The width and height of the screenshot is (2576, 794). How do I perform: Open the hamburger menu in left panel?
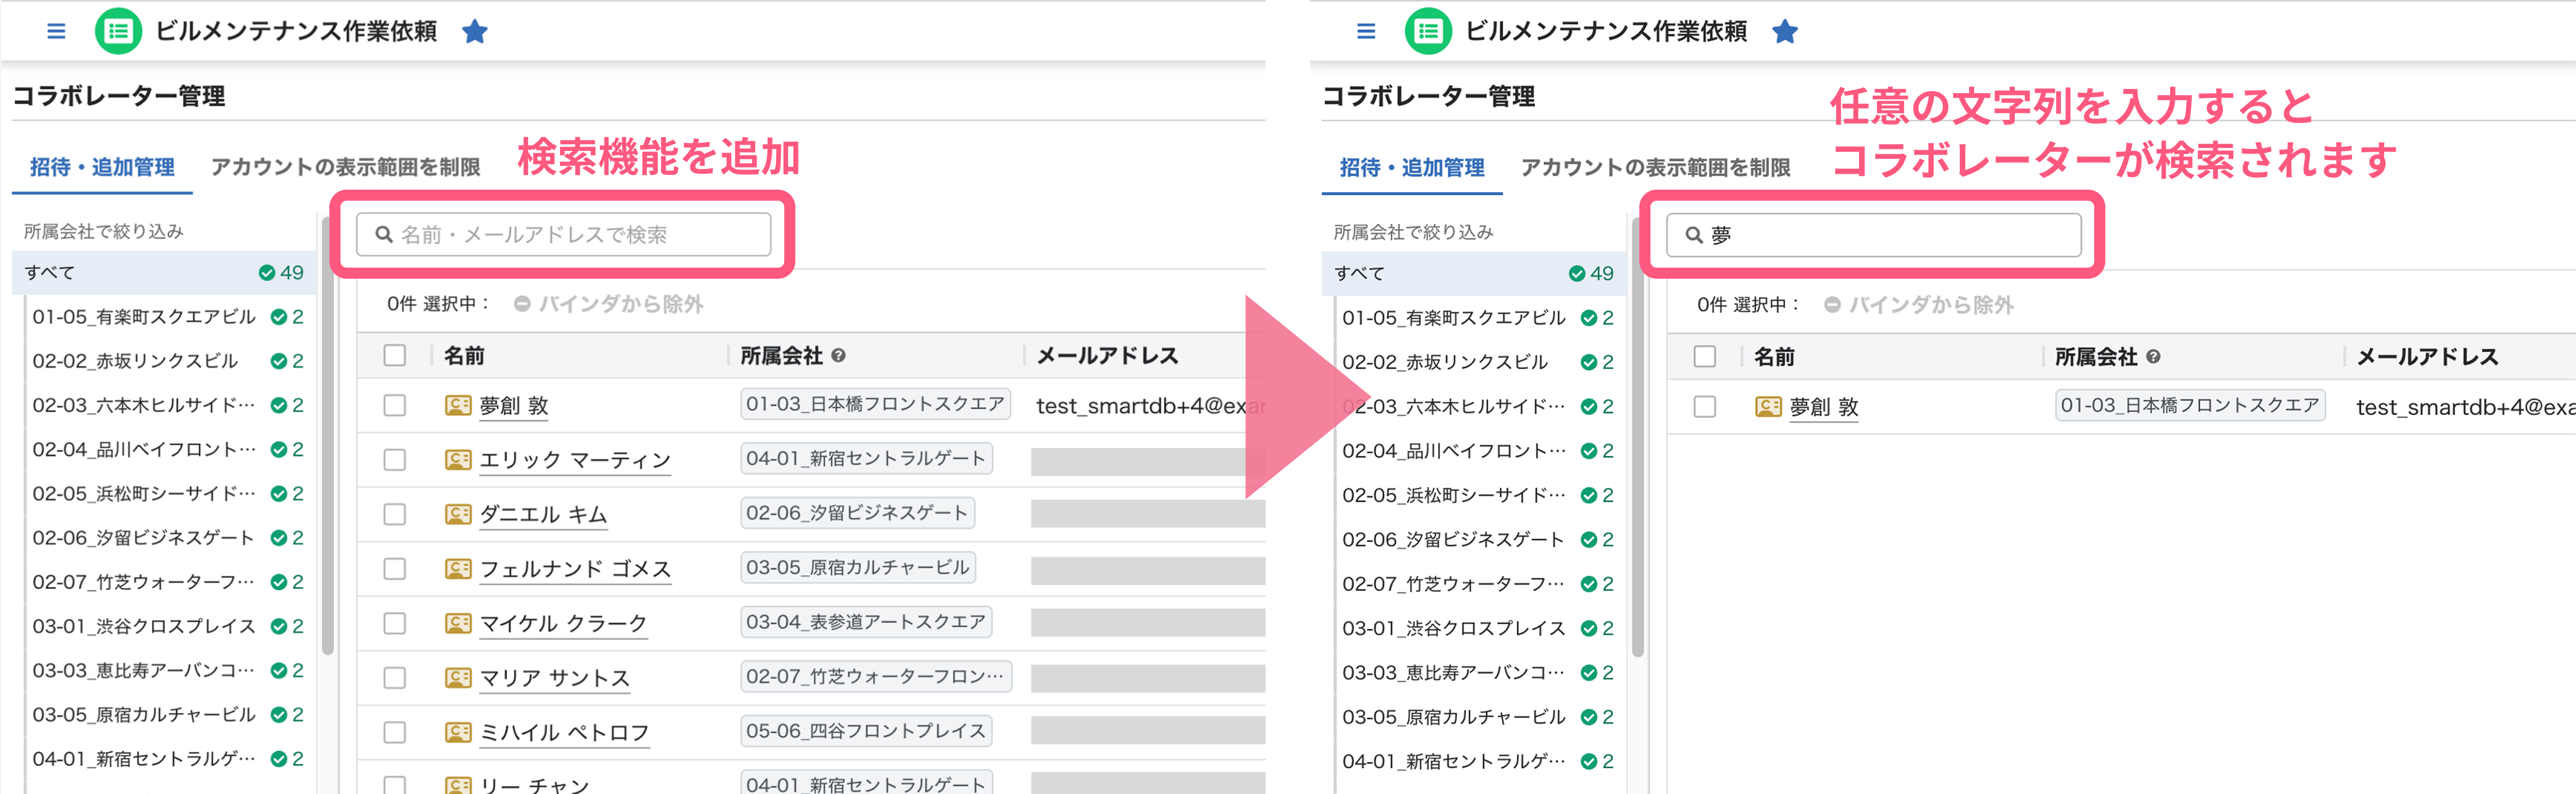point(56,31)
